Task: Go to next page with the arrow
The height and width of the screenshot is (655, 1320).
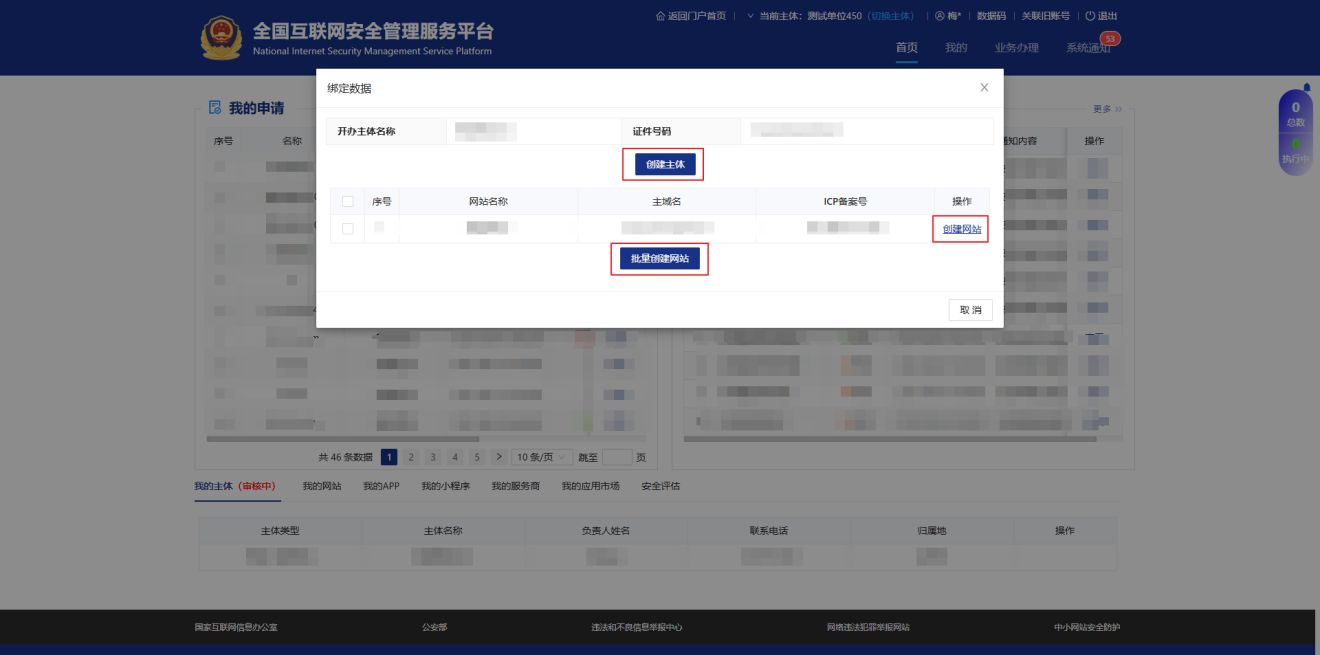Action: 499,457
